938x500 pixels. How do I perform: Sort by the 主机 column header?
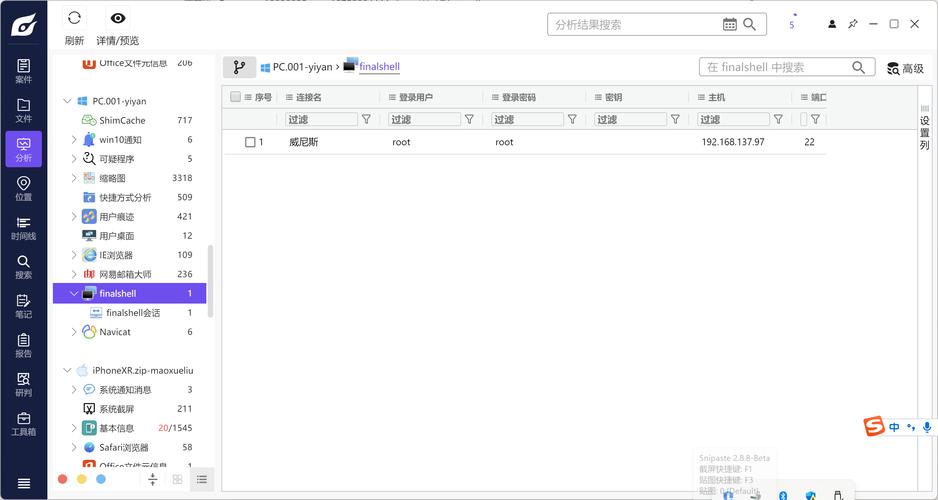coord(717,97)
